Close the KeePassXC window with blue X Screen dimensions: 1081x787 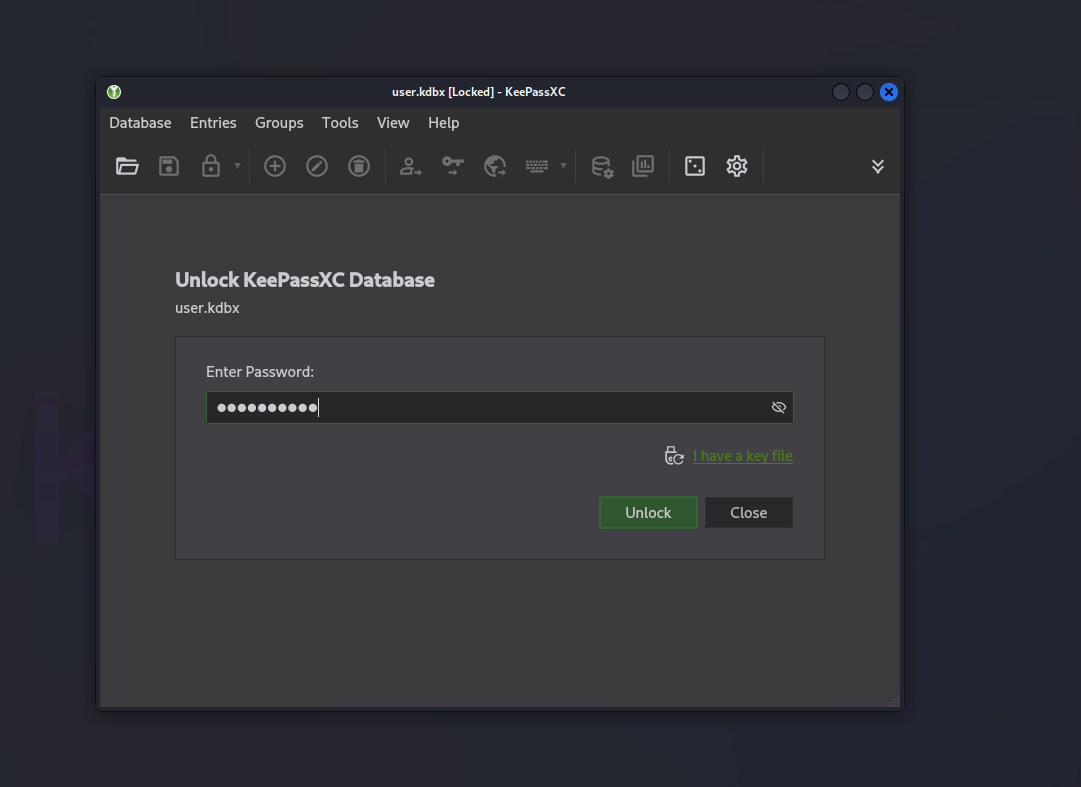coord(889,92)
